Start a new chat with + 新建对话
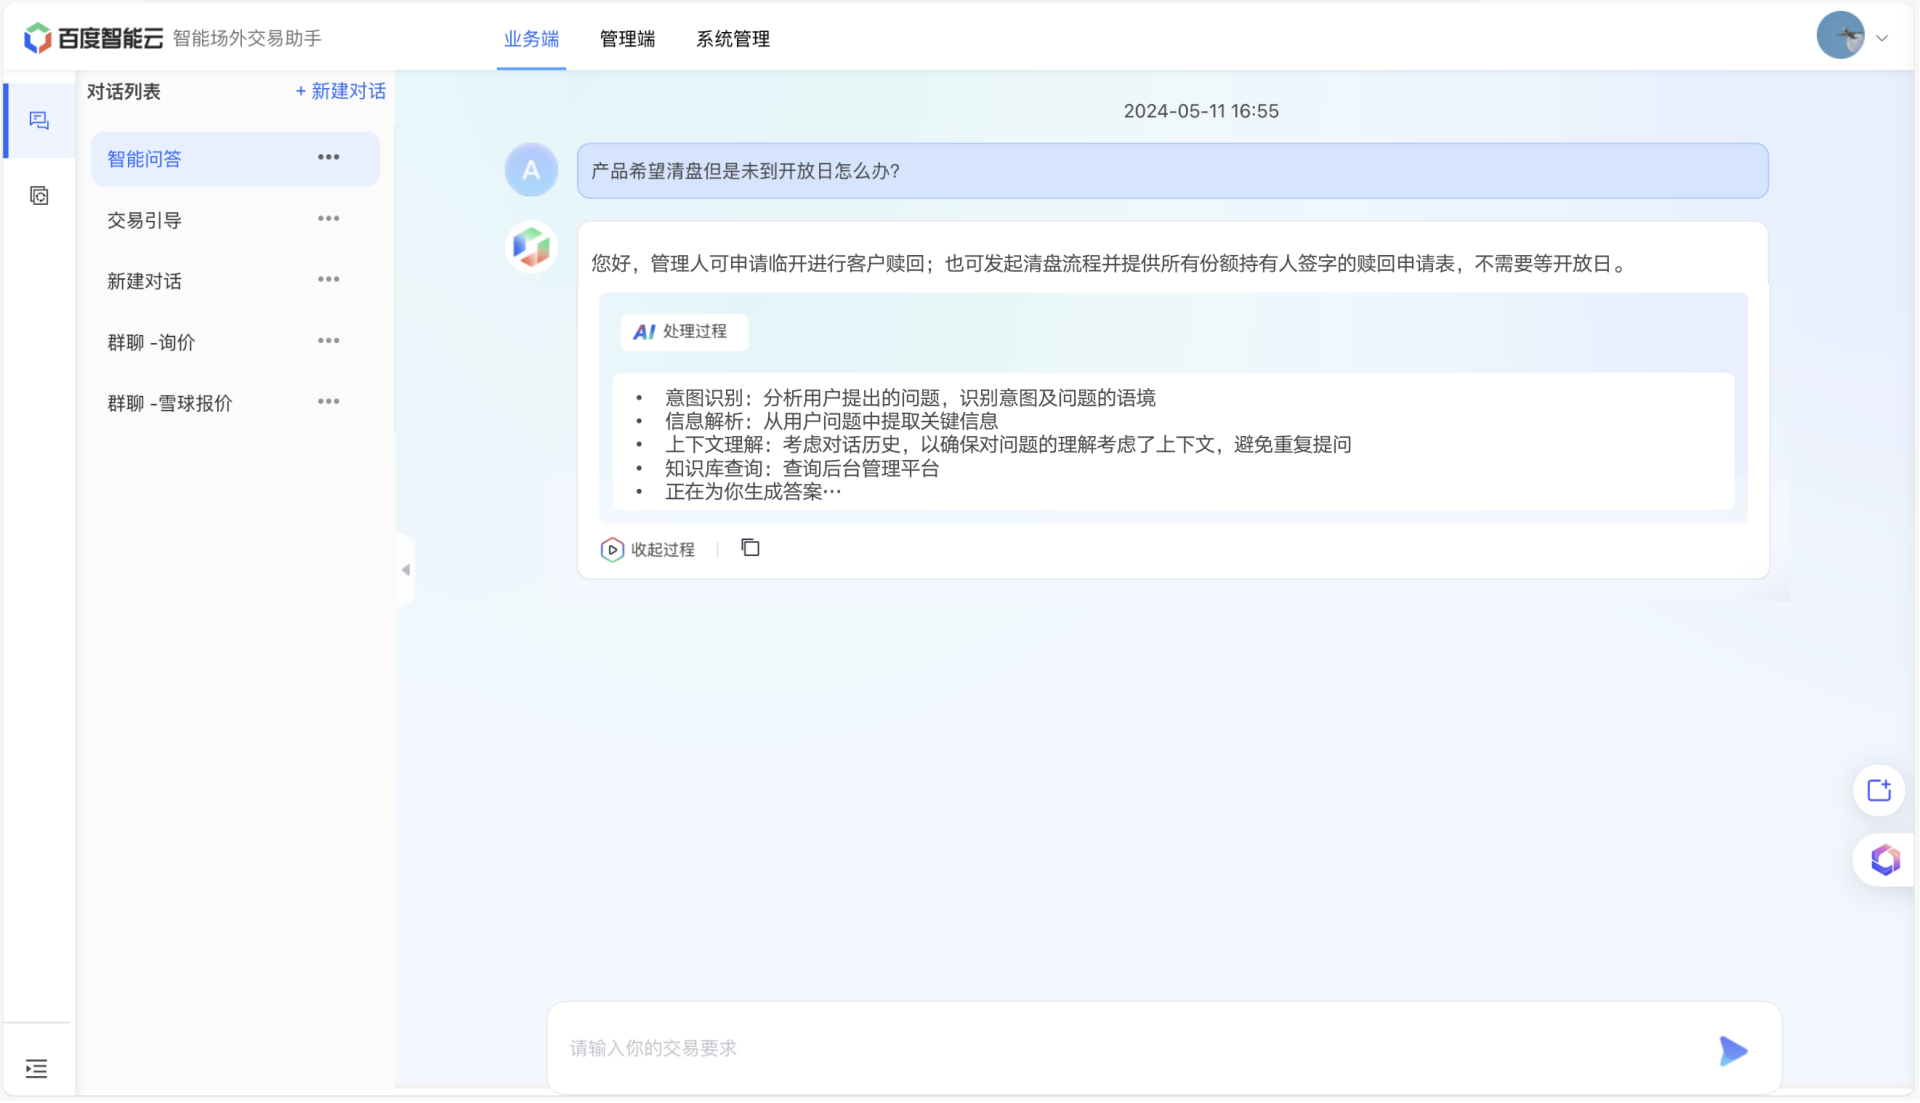The image size is (1920, 1103). point(340,91)
